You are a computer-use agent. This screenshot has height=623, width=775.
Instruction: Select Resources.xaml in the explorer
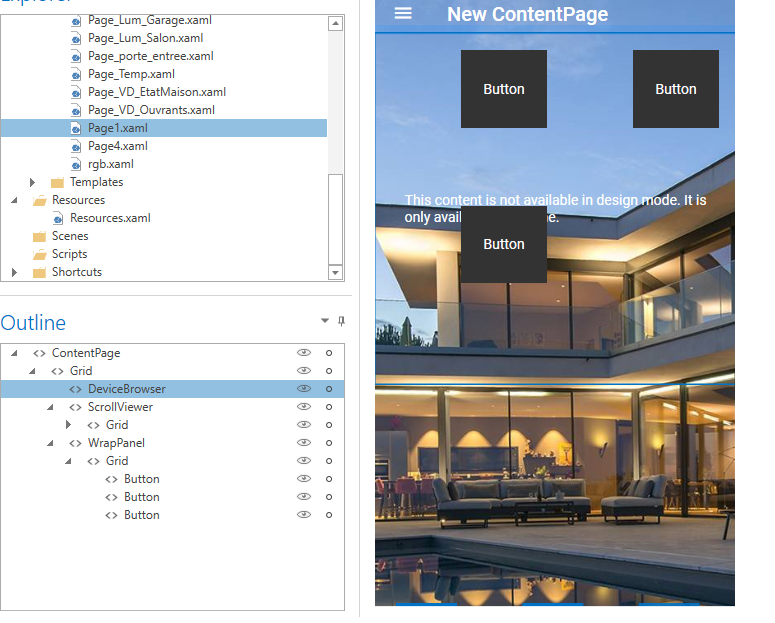[110, 218]
